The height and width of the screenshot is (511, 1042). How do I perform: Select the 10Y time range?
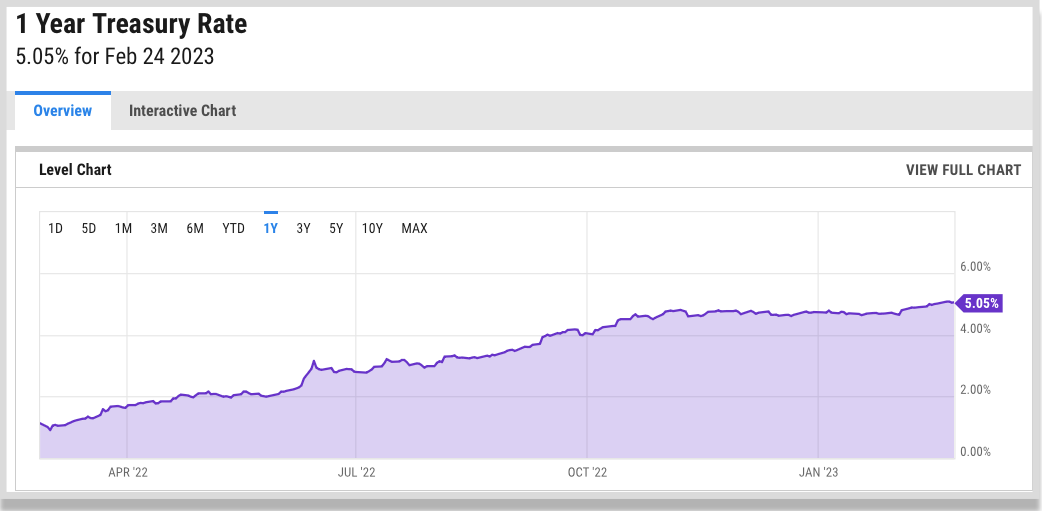tap(373, 229)
